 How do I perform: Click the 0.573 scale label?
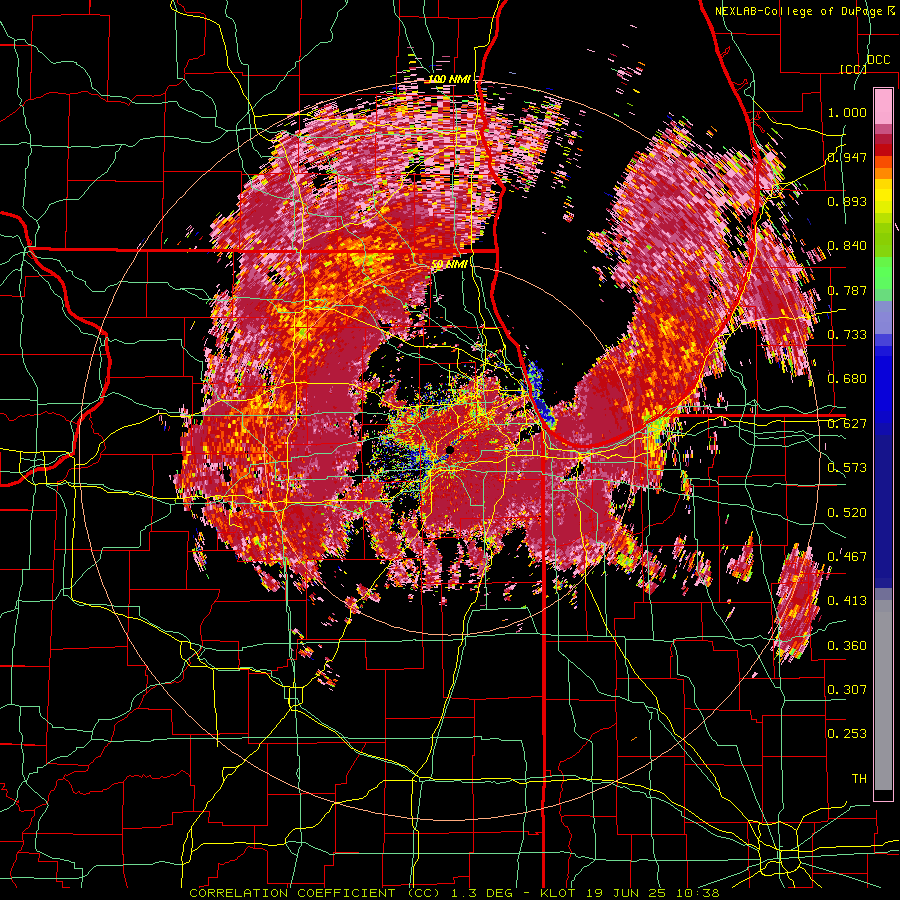point(847,468)
